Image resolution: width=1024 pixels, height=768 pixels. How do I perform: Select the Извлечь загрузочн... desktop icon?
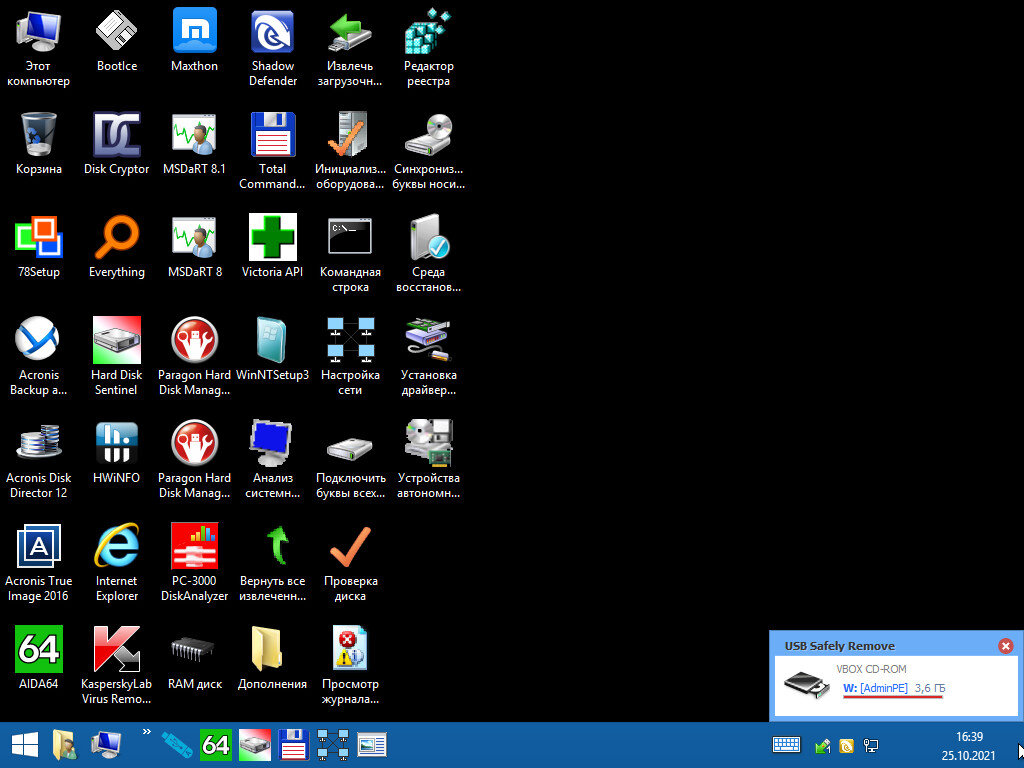(x=350, y=48)
